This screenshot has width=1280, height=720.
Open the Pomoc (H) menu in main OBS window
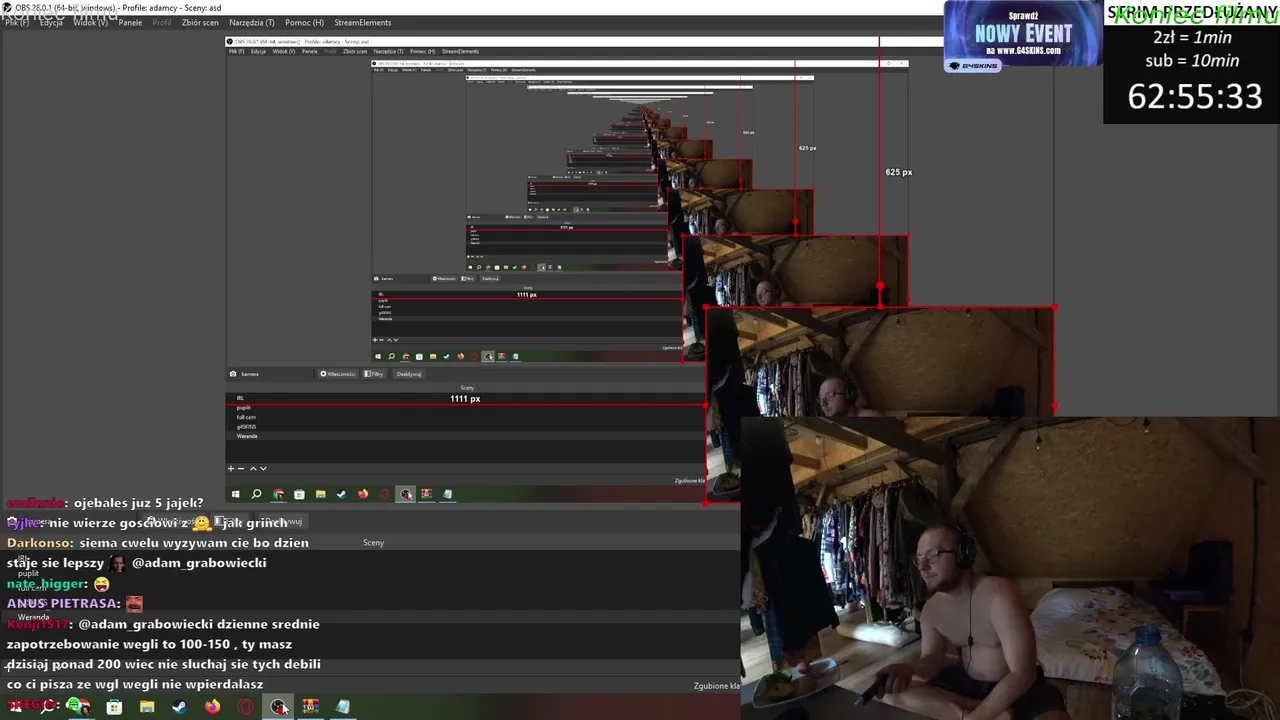[x=304, y=22]
